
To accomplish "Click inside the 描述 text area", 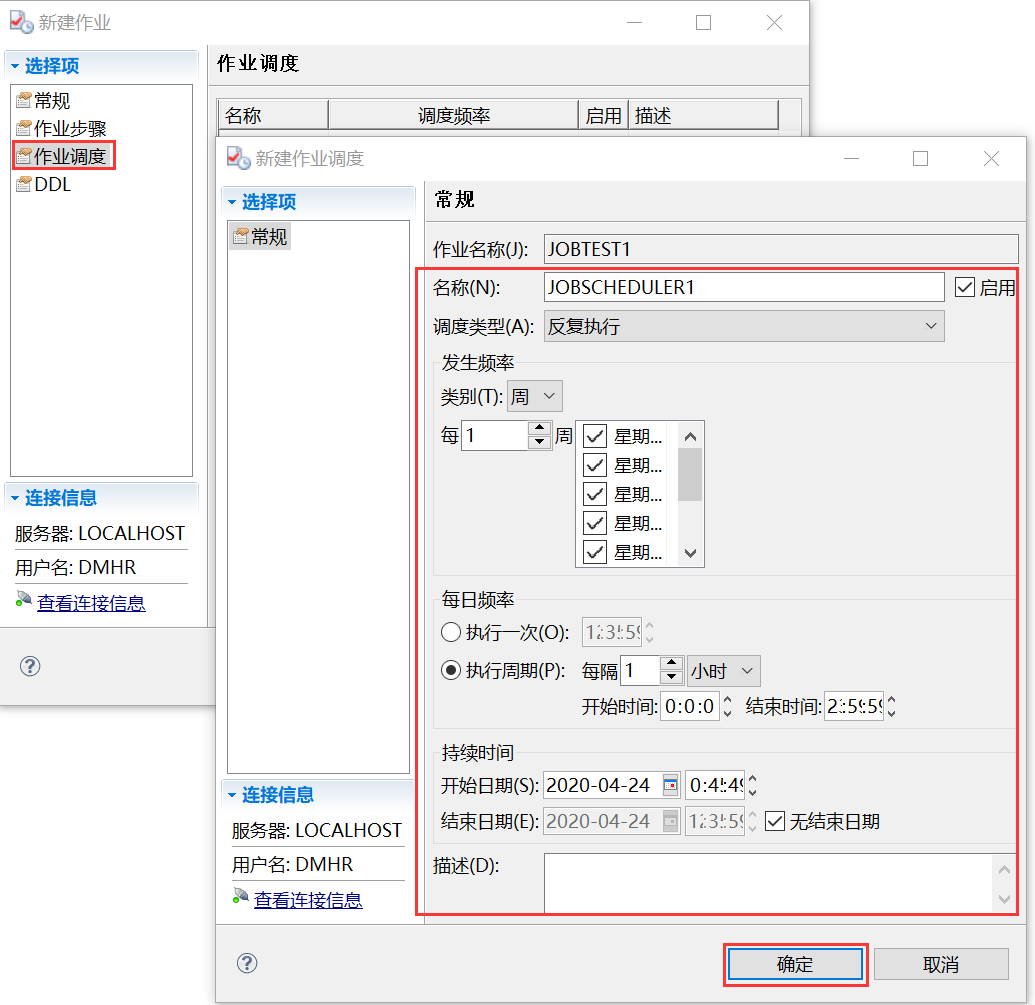I will (x=768, y=882).
